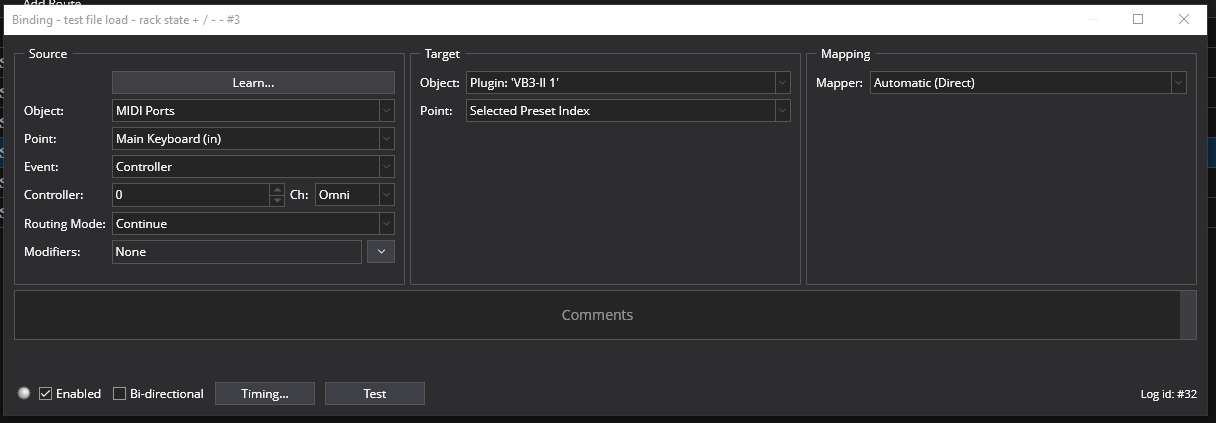Viewport: 1216px width, 423px height.
Task: Open the Modifiers chevron dropdown button
Action: coord(381,252)
